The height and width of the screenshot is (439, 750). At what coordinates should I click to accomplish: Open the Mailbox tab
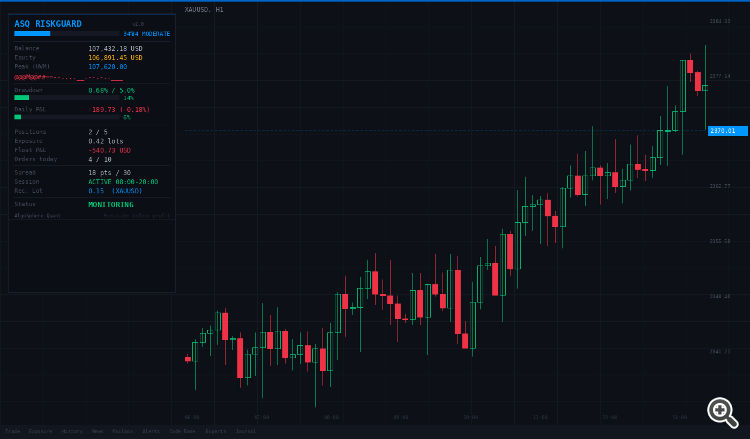coord(122,431)
